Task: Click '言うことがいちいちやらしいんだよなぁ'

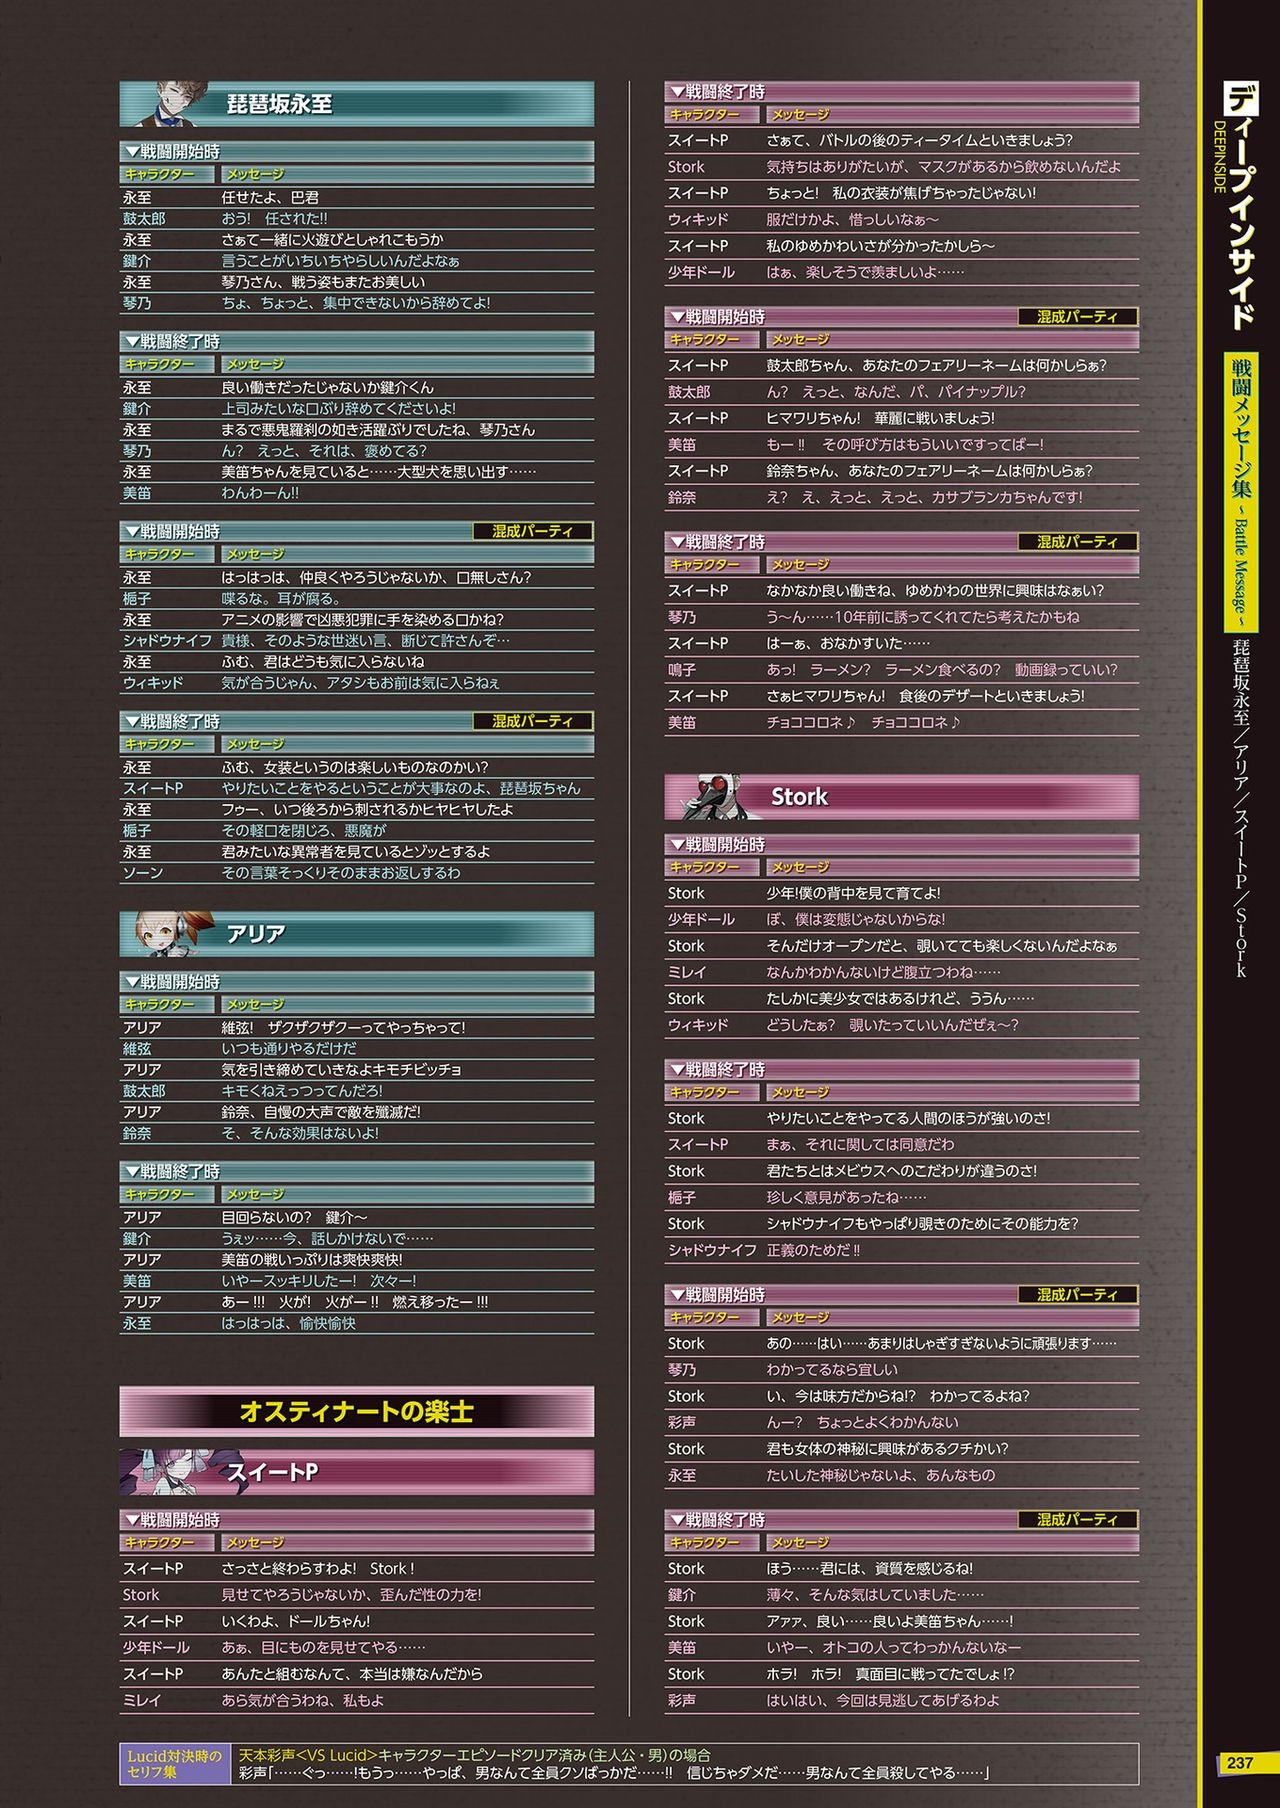Action: (341, 261)
